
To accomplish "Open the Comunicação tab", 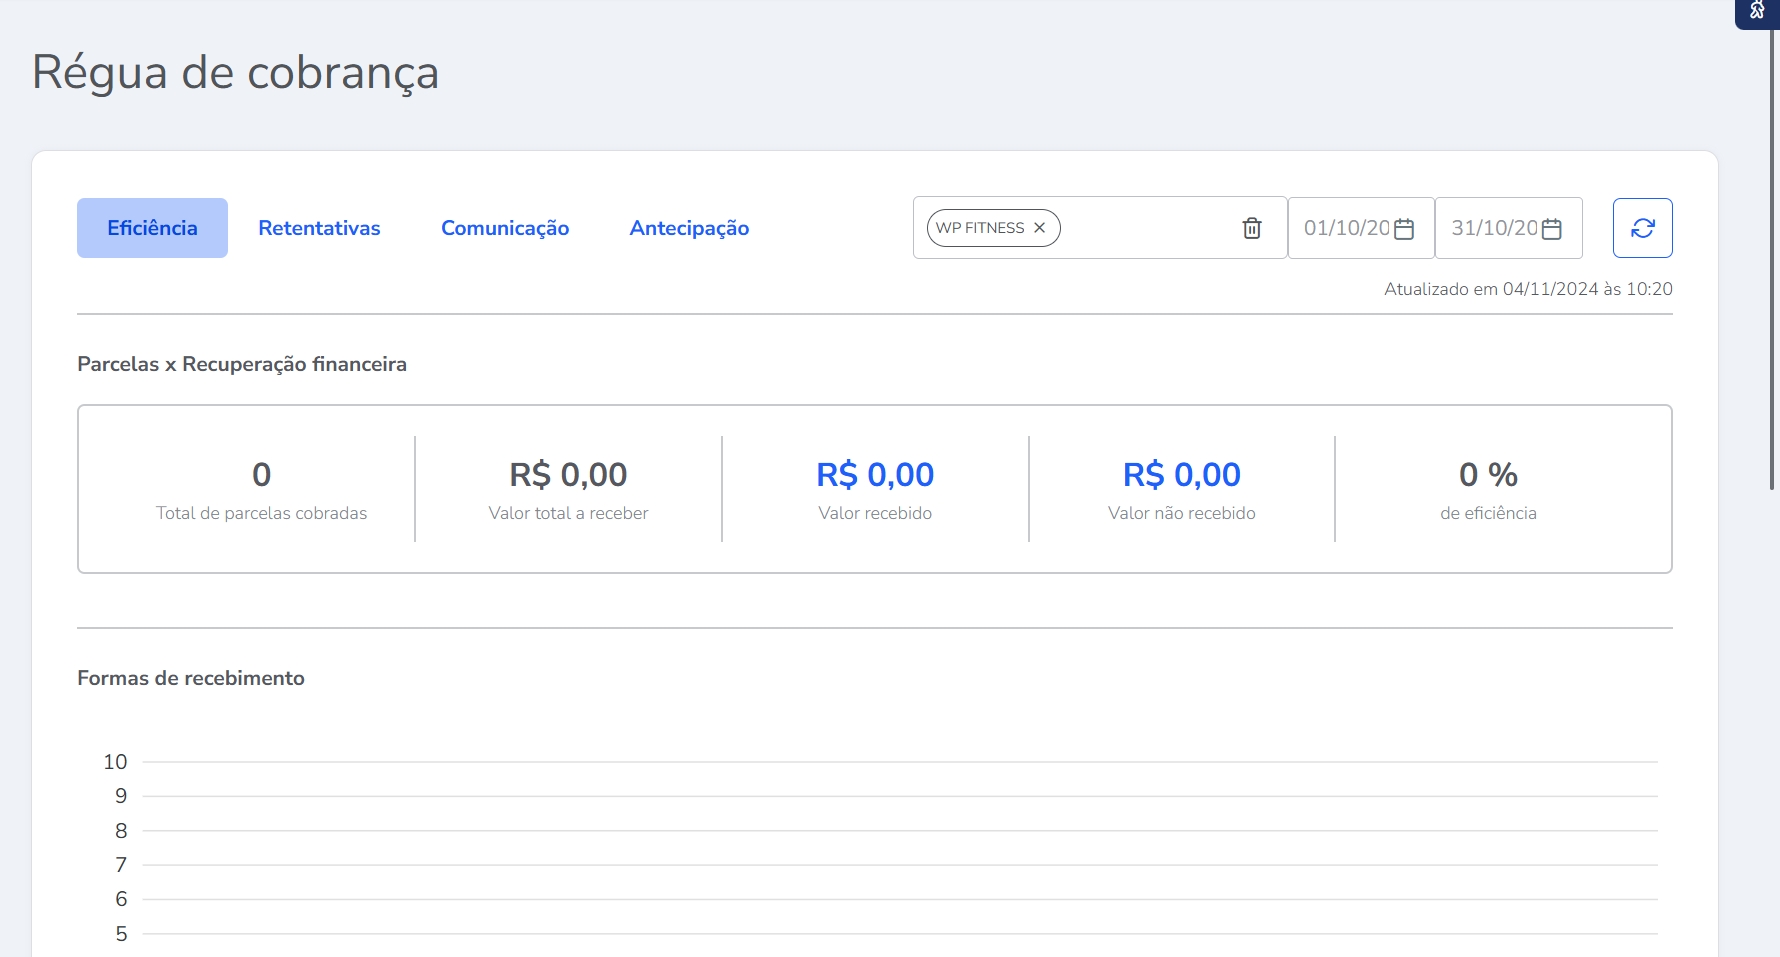I will (505, 228).
